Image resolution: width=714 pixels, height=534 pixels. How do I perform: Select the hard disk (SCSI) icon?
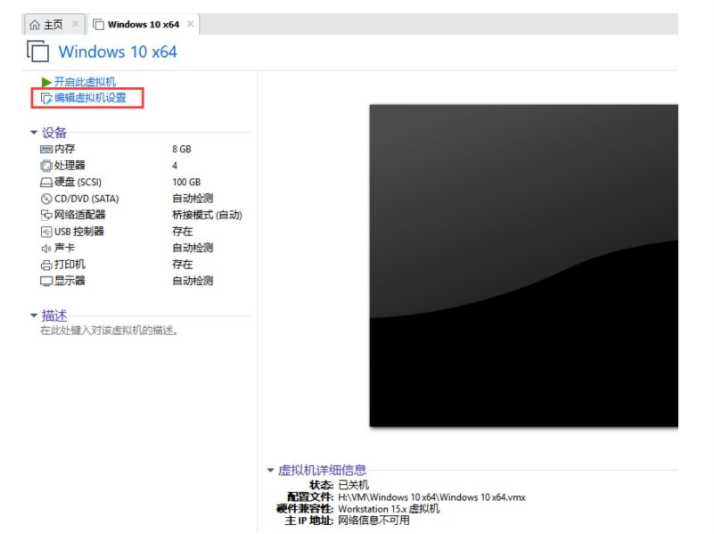(46, 182)
